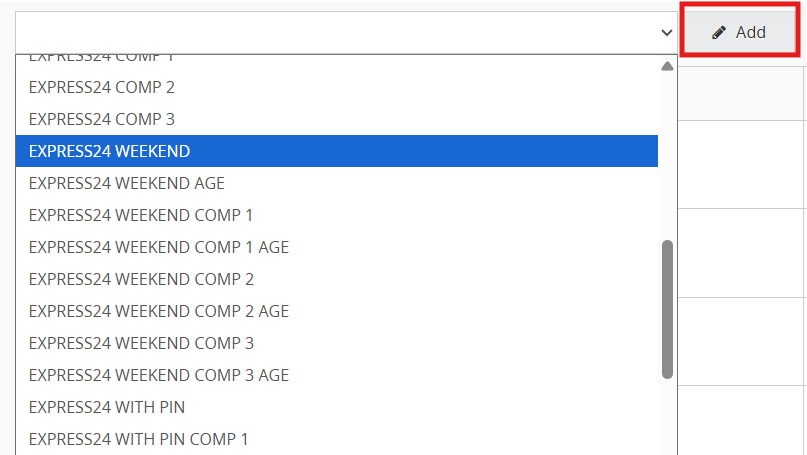
Task: Choose EXPRESS24 WEEKEND COMP 2
Action: (x=141, y=279)
